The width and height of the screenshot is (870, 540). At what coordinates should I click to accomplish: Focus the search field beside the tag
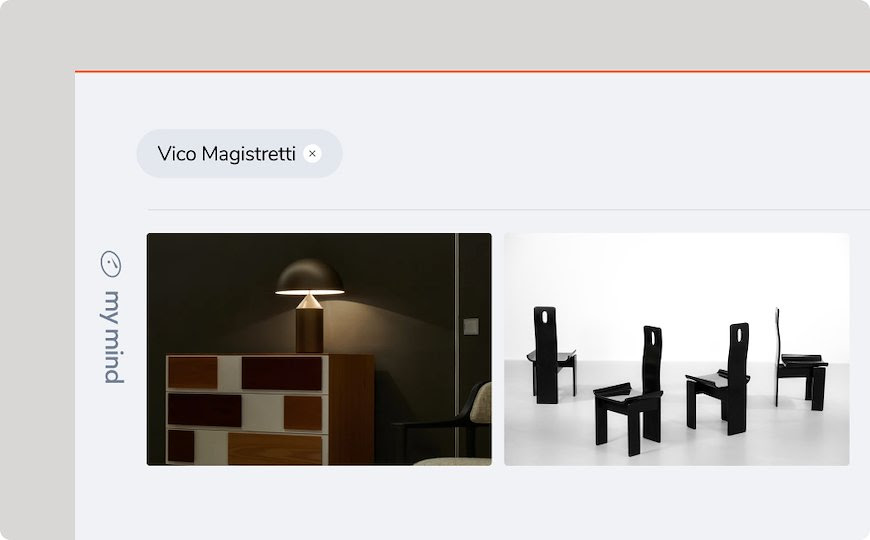(605, 154)
